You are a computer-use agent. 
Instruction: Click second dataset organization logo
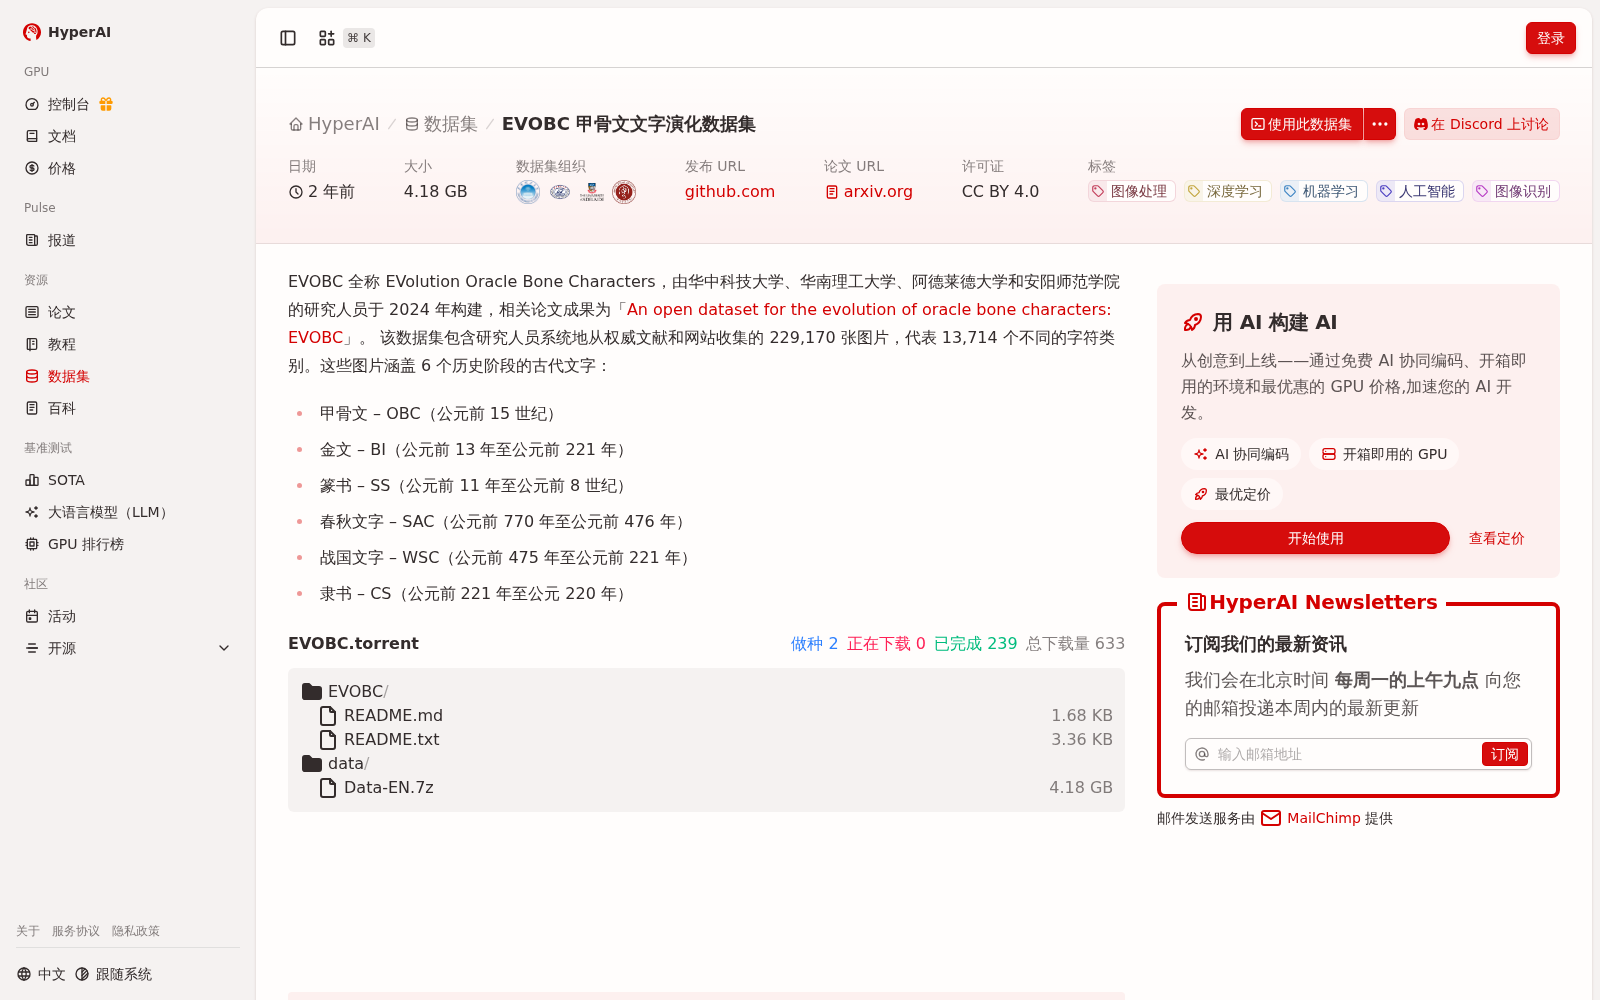[x=560, y=192]
